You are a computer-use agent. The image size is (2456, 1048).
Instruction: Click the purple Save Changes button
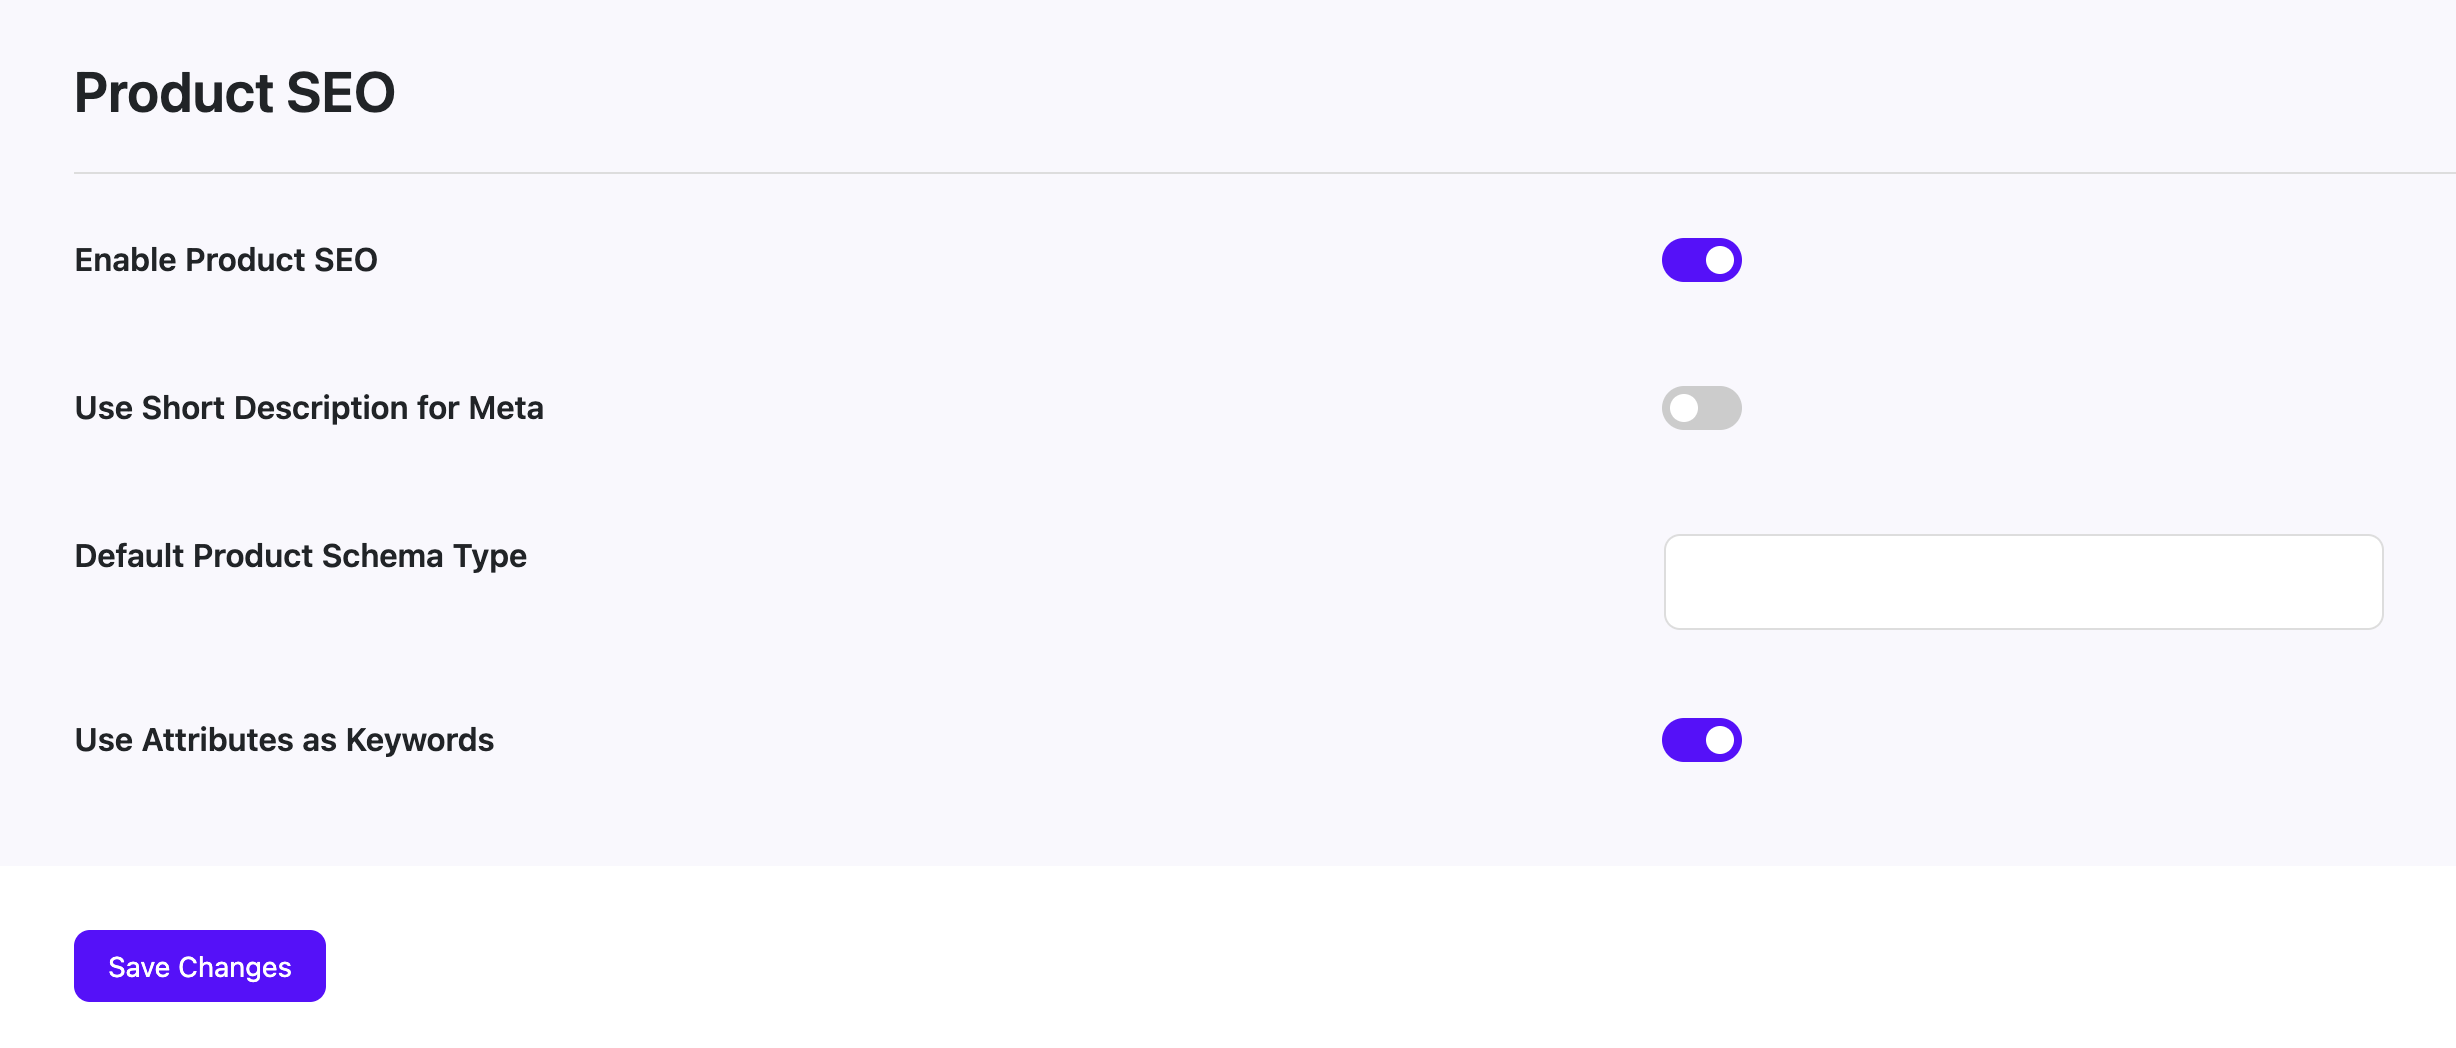pyautogui.click(x=199, y=966)
